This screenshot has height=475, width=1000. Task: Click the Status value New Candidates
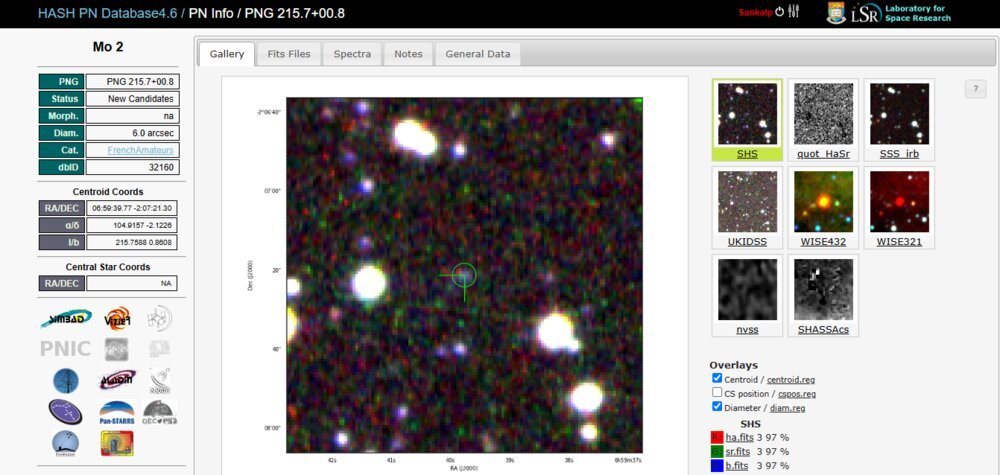[132, 99]
